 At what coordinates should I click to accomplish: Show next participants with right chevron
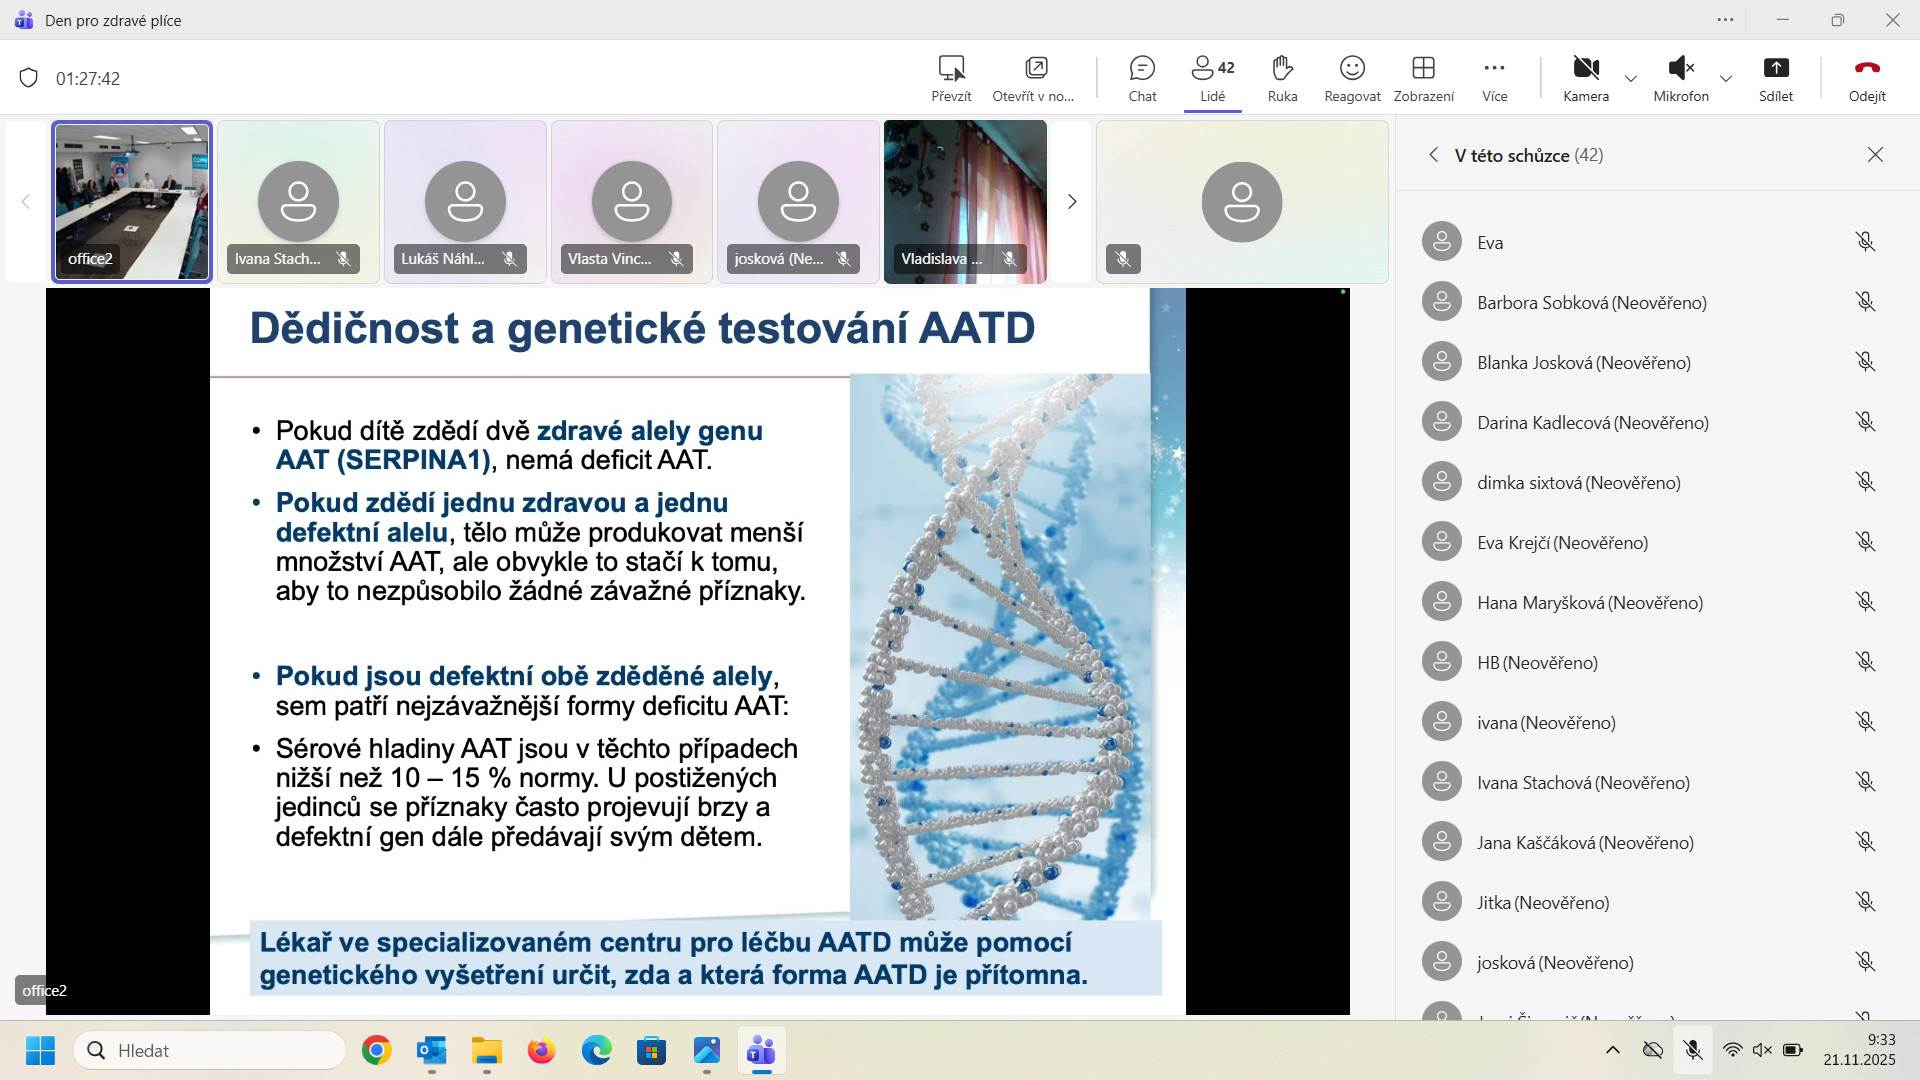pos(1072,202)
